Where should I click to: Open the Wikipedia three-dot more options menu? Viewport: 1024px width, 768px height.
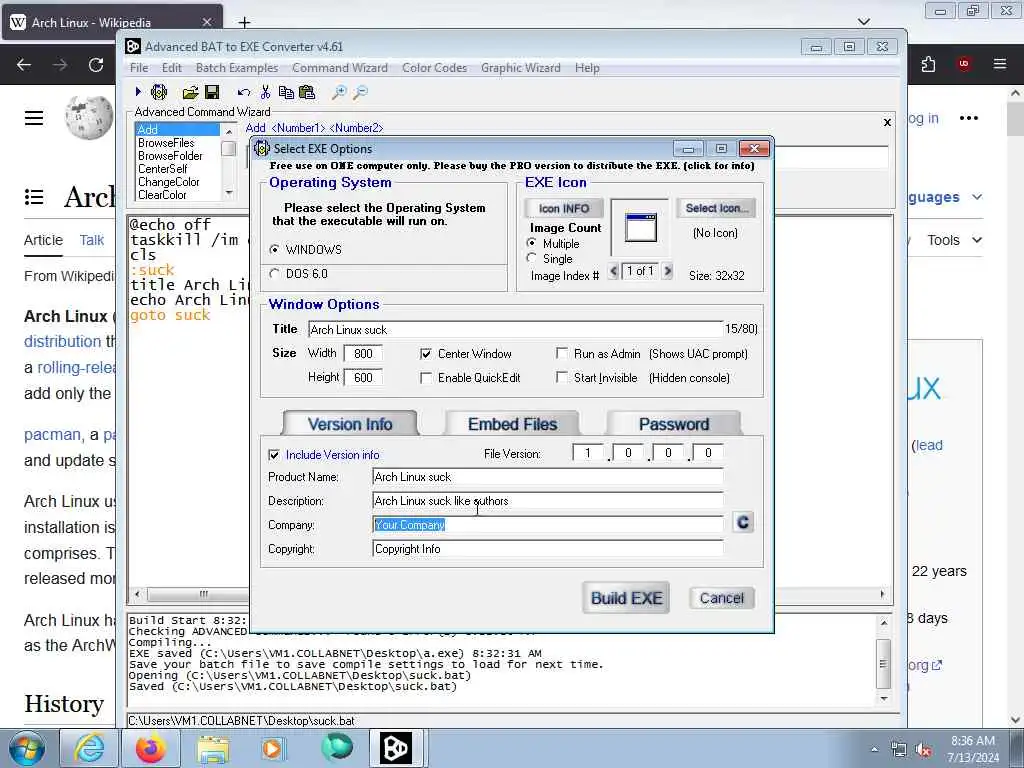[968, 118]
